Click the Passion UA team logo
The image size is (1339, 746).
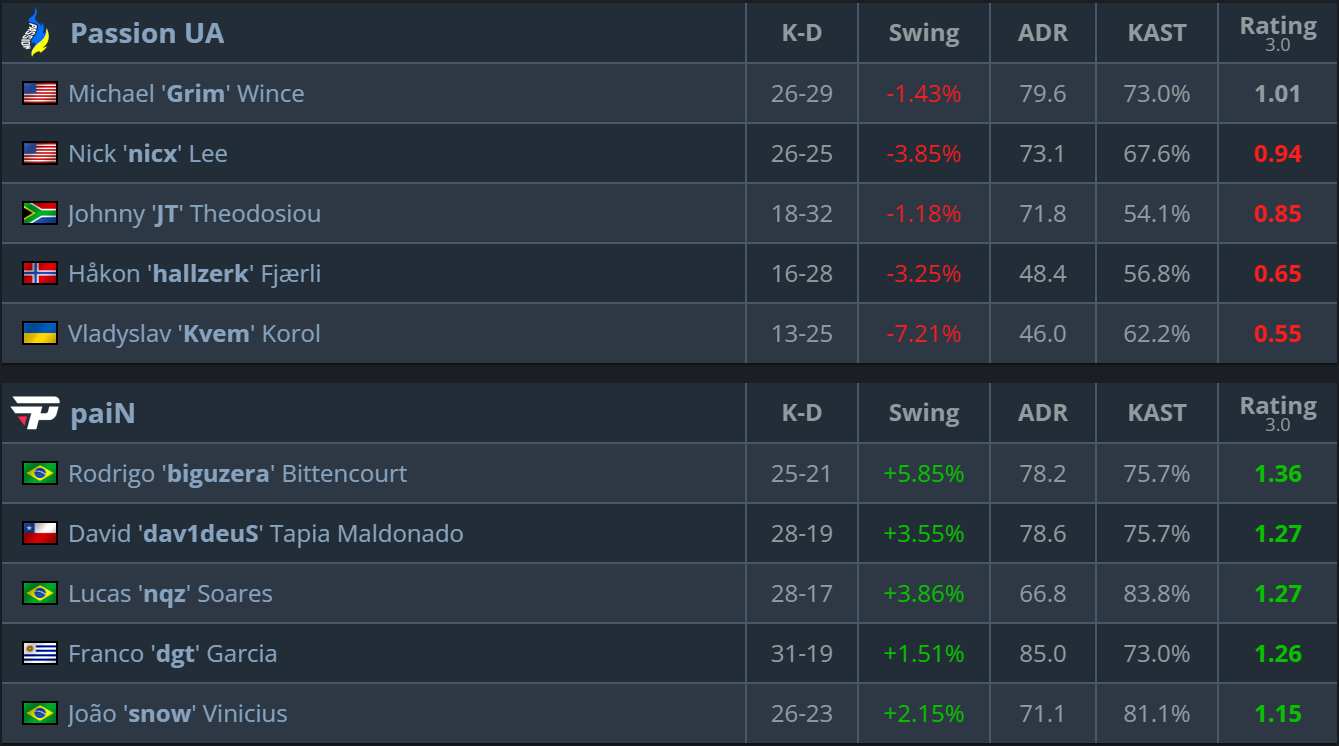pos(35,33)
